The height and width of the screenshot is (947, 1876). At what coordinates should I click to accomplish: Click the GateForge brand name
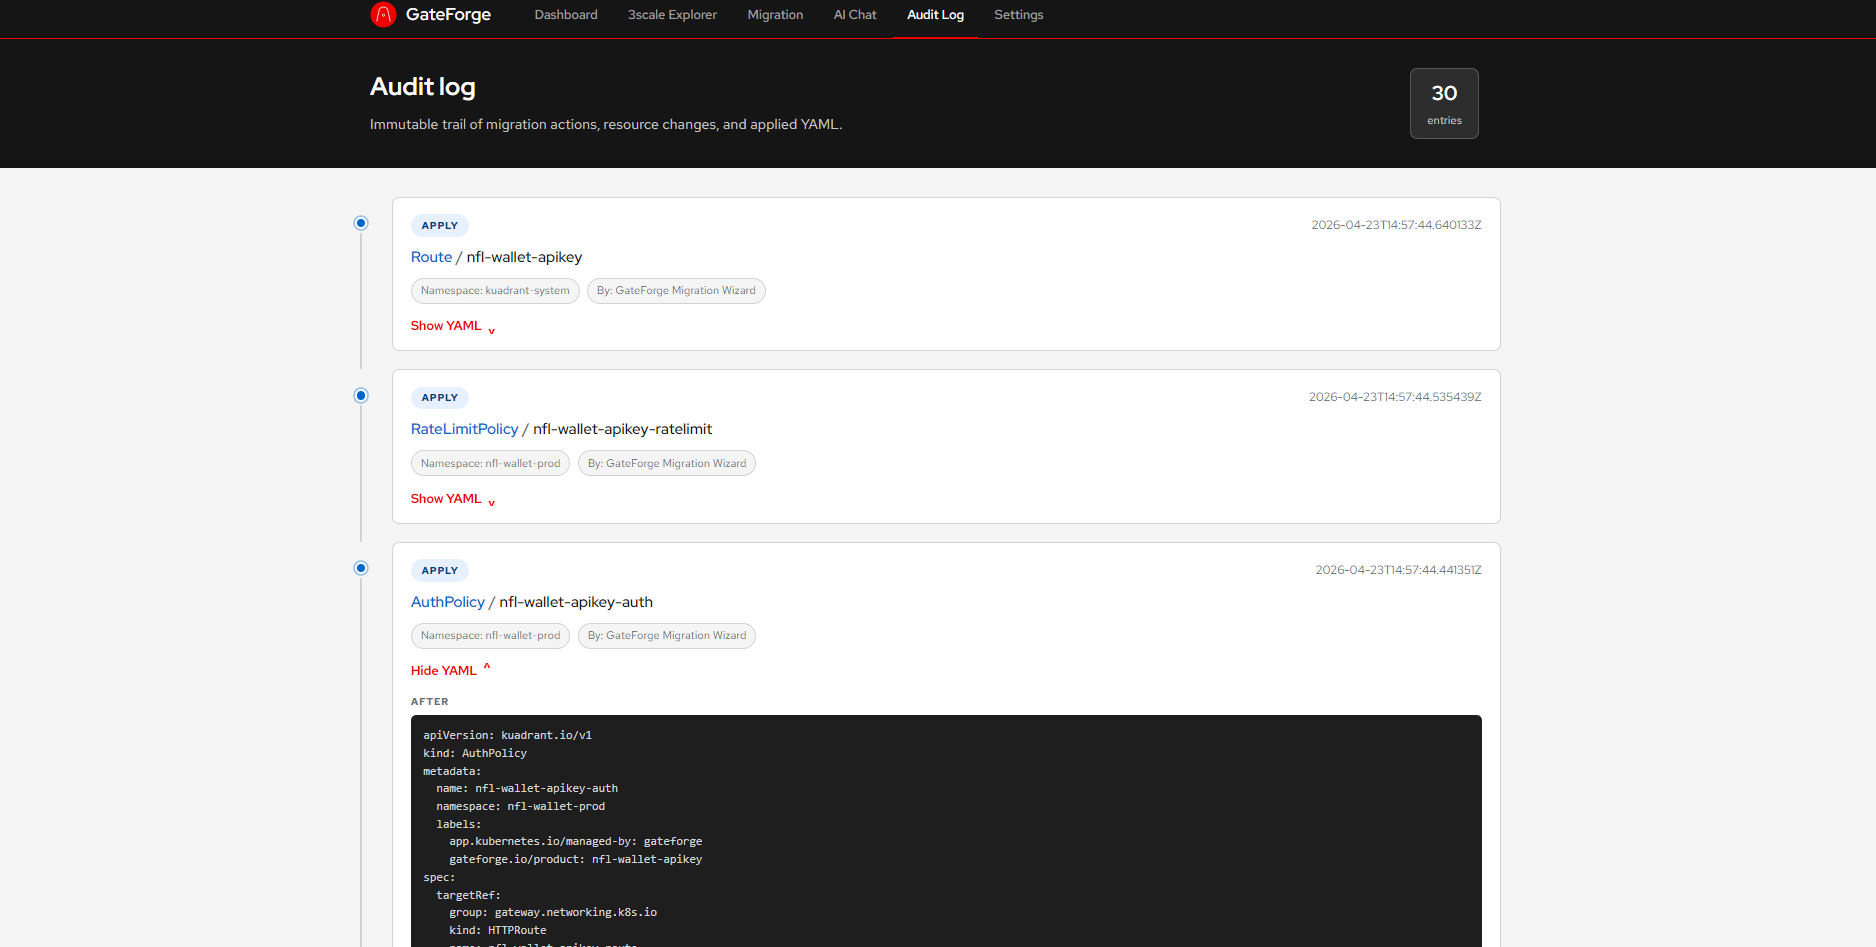448,14
